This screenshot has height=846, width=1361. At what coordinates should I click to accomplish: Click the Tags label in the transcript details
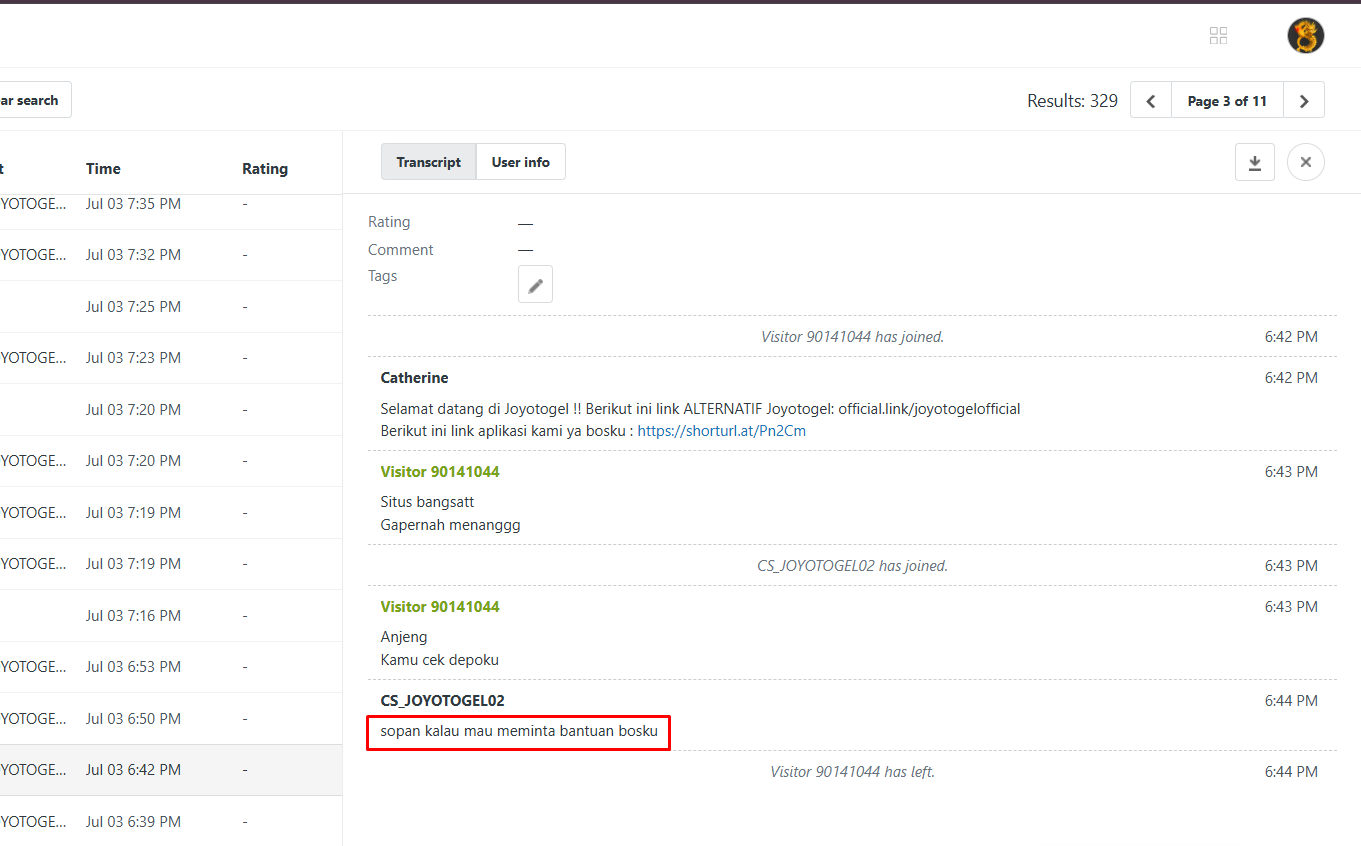[x=383, y=276]
